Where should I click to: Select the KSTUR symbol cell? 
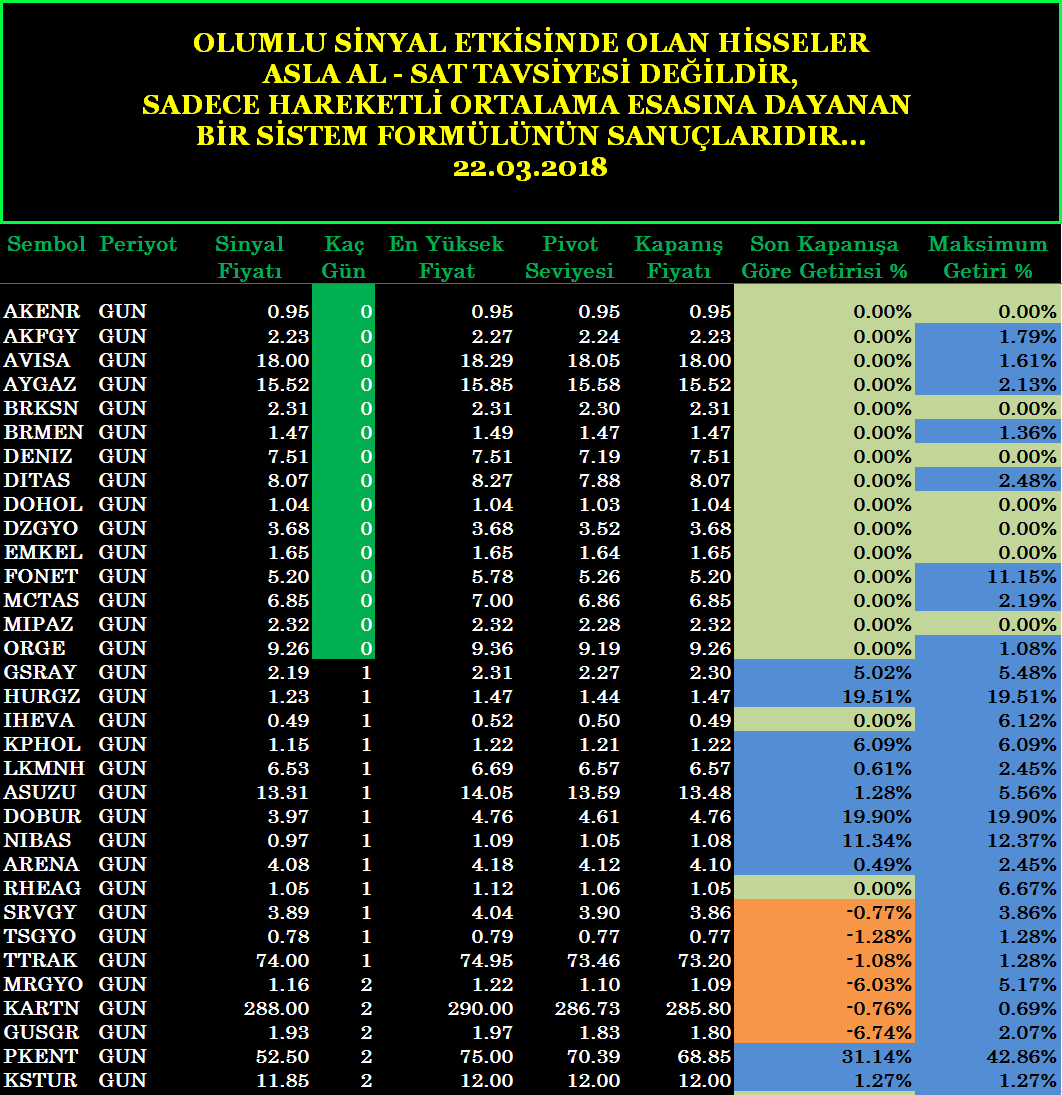[40, 1080]
